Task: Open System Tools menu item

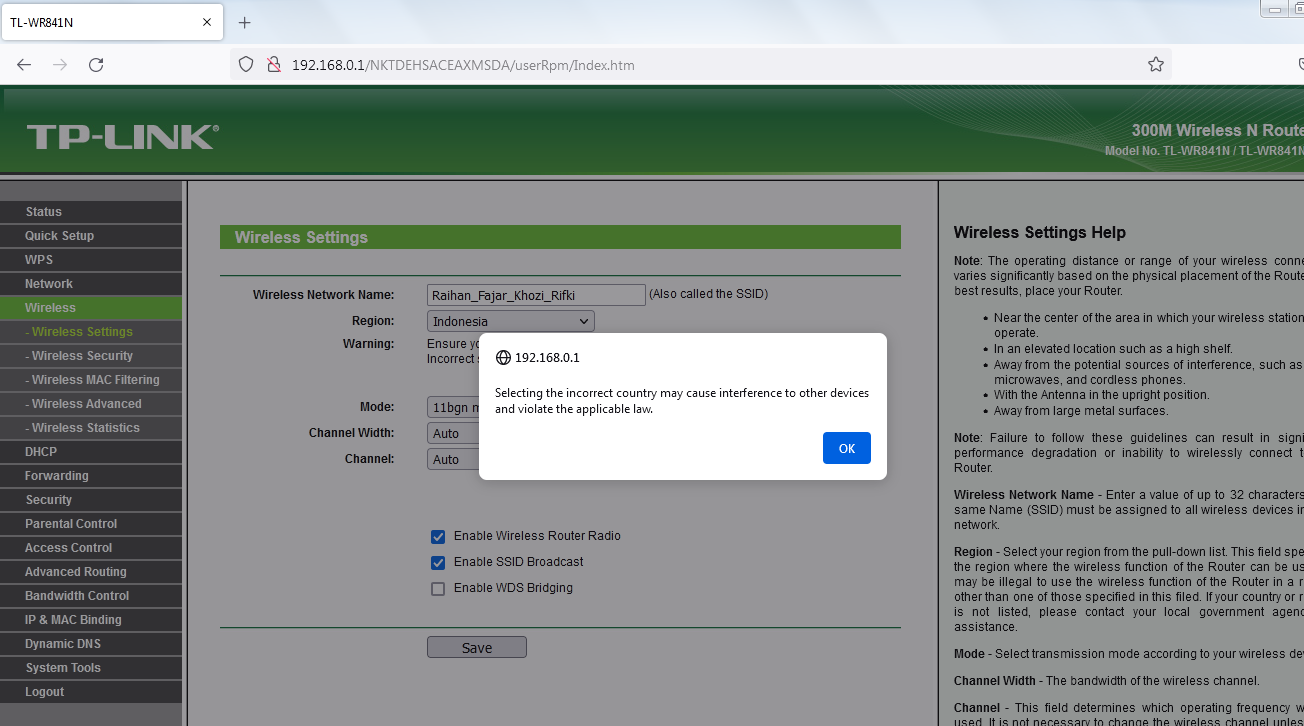Action: tap(91, 668)
